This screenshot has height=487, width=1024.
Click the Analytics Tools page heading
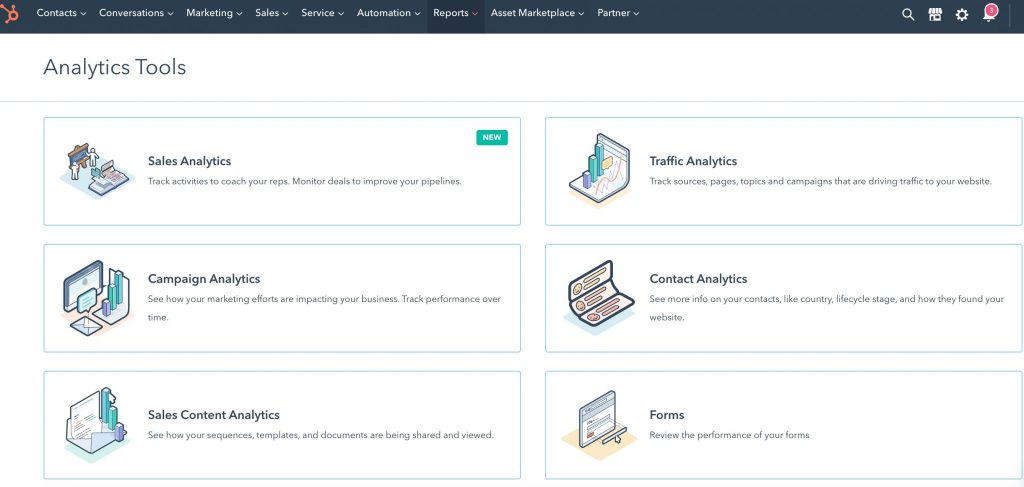pos(115,67)
